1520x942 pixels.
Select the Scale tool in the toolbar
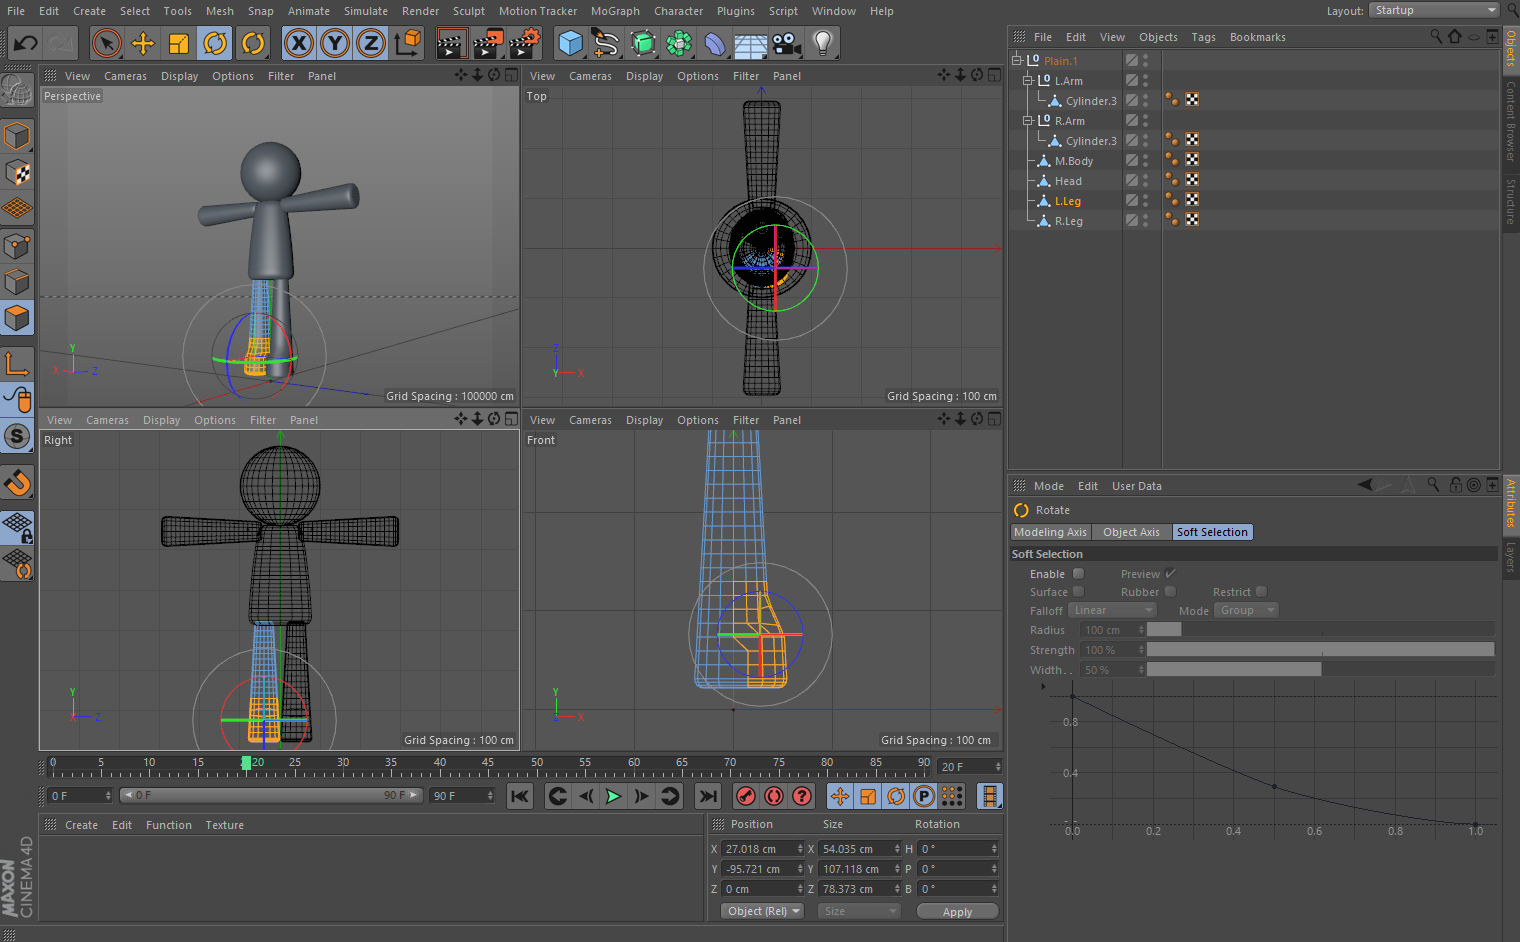coord(179,43)
